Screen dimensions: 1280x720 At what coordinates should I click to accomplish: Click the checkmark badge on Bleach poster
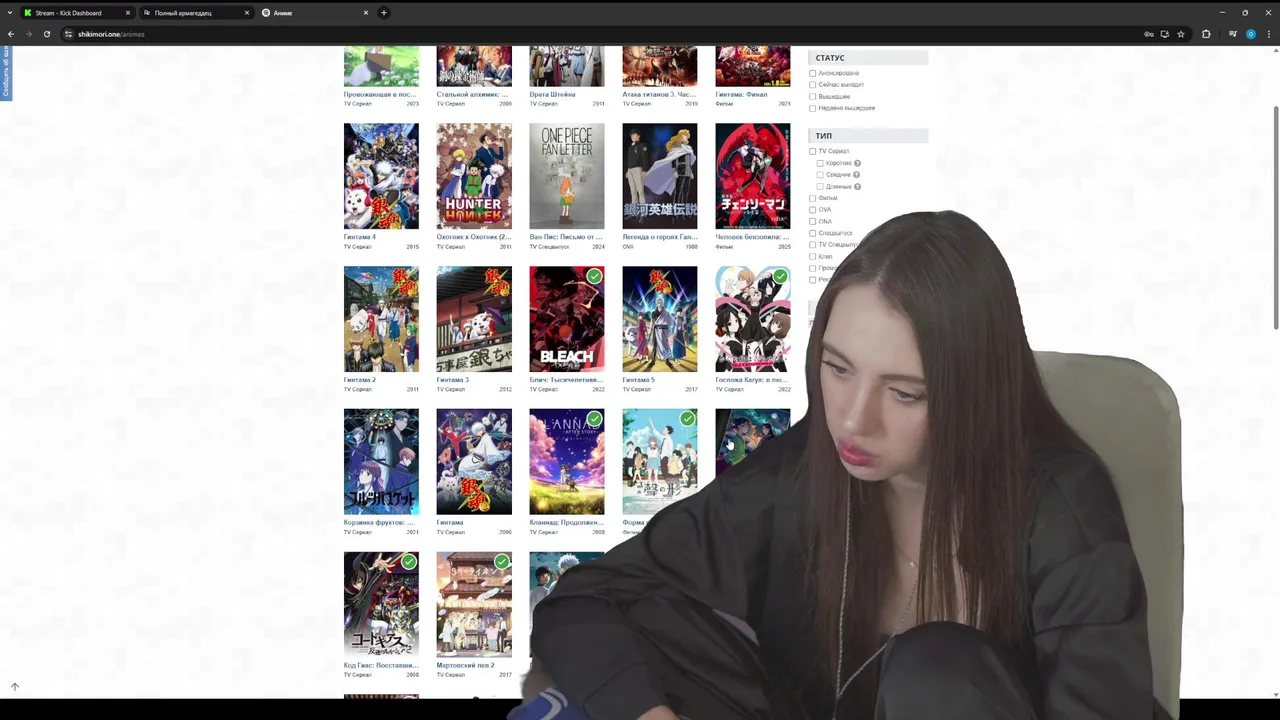click(x=595, y=276)
